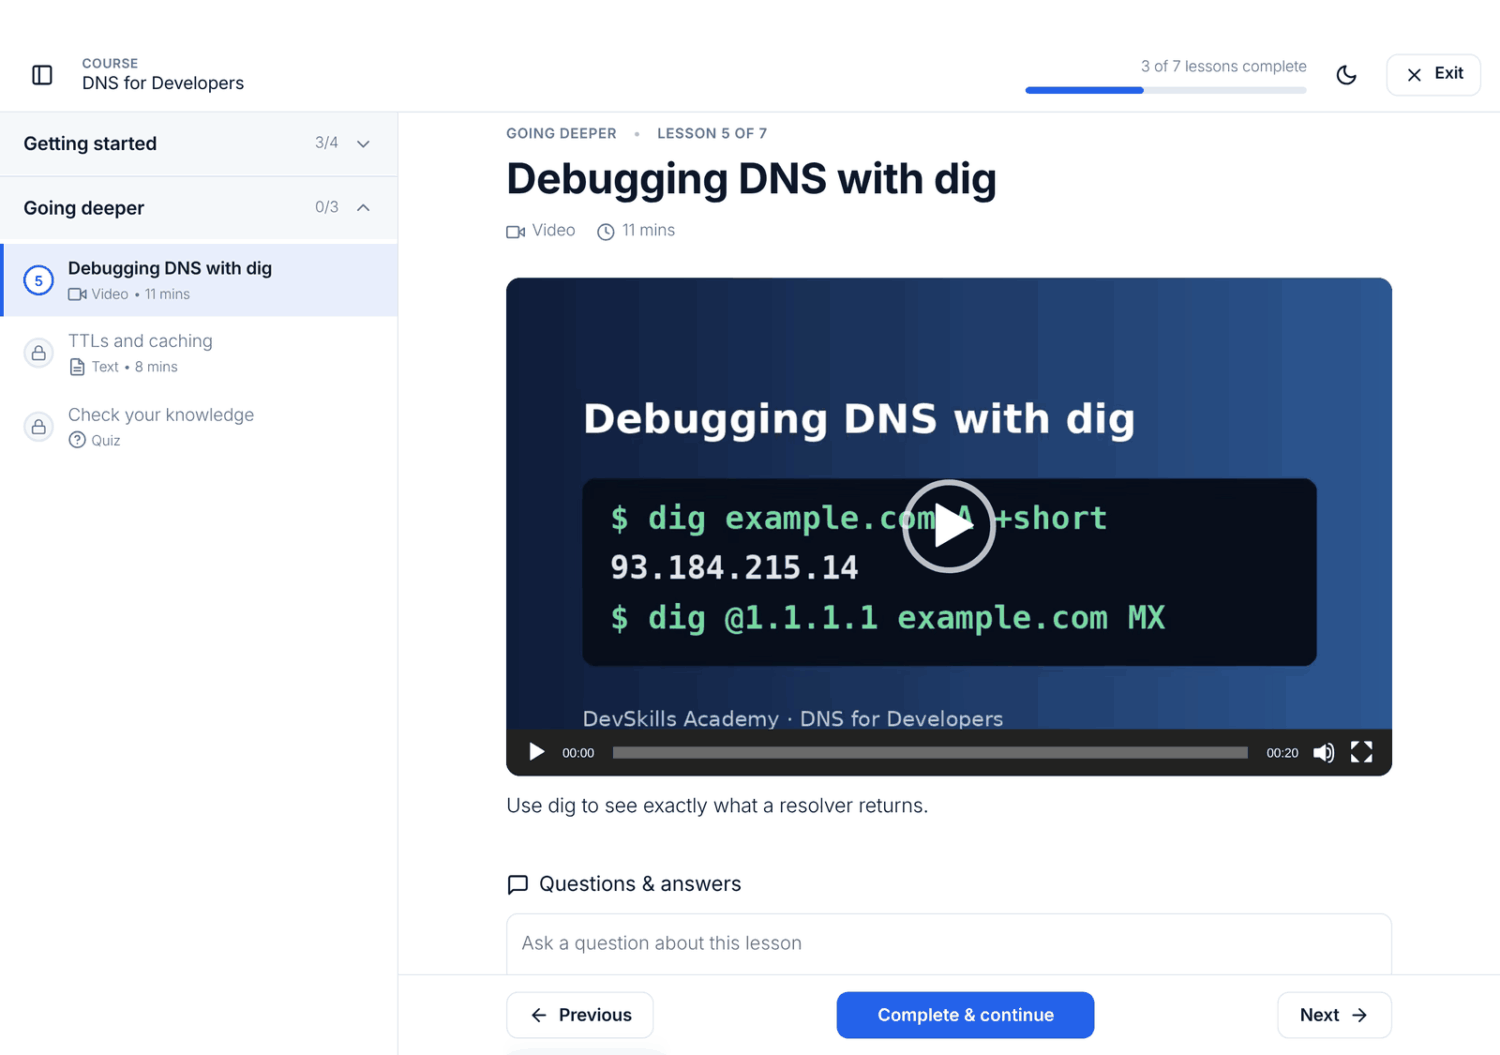Click the DNS for Developers course title
Viewport: 1500px width, 1055px height.
pyautogui.click(x=163, y=83)
